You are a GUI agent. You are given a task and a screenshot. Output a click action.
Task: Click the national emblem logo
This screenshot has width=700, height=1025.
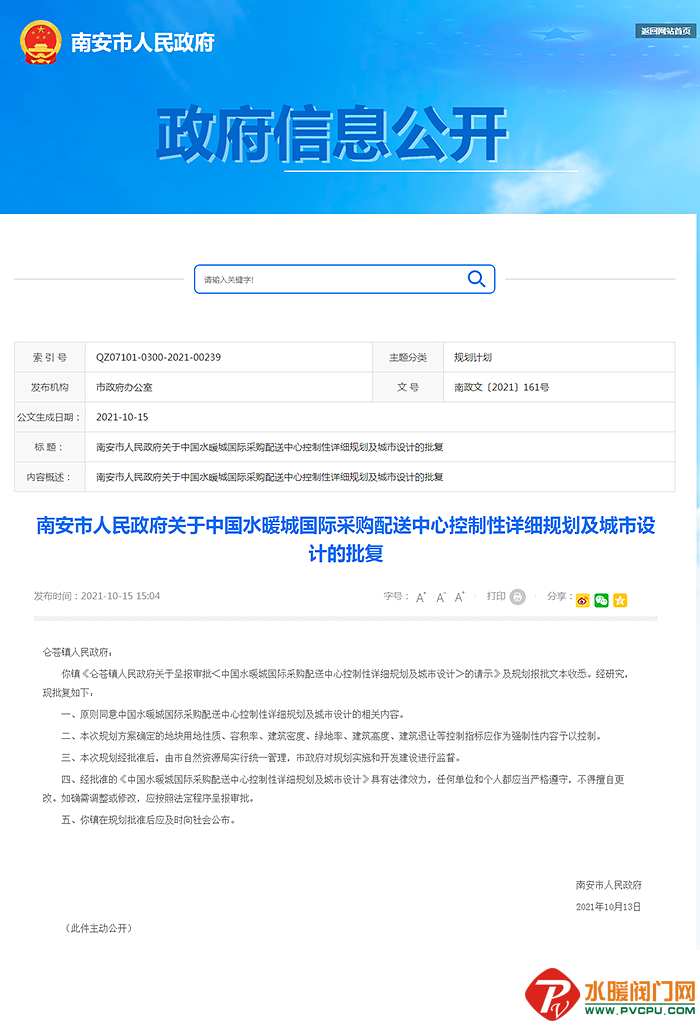(41, 43)
